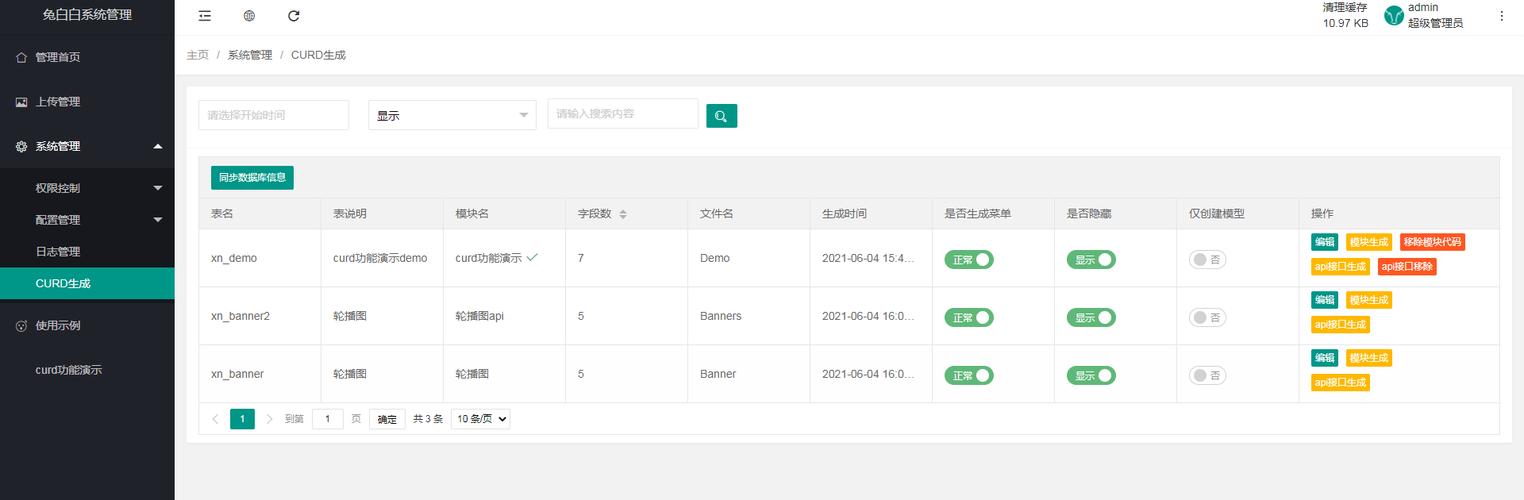
Task: Expand the 配置管理 submenu arrow
Action: tap(158, 220)
